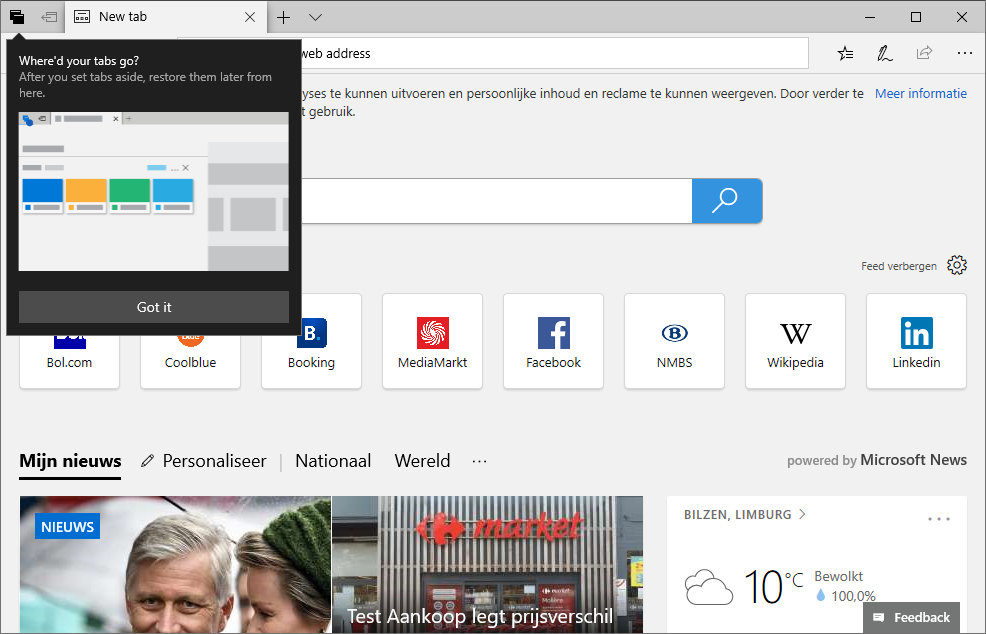The height and width of the screenshot is (634, 986).
Task: Add notes with the pen icon
Action: 885,53
